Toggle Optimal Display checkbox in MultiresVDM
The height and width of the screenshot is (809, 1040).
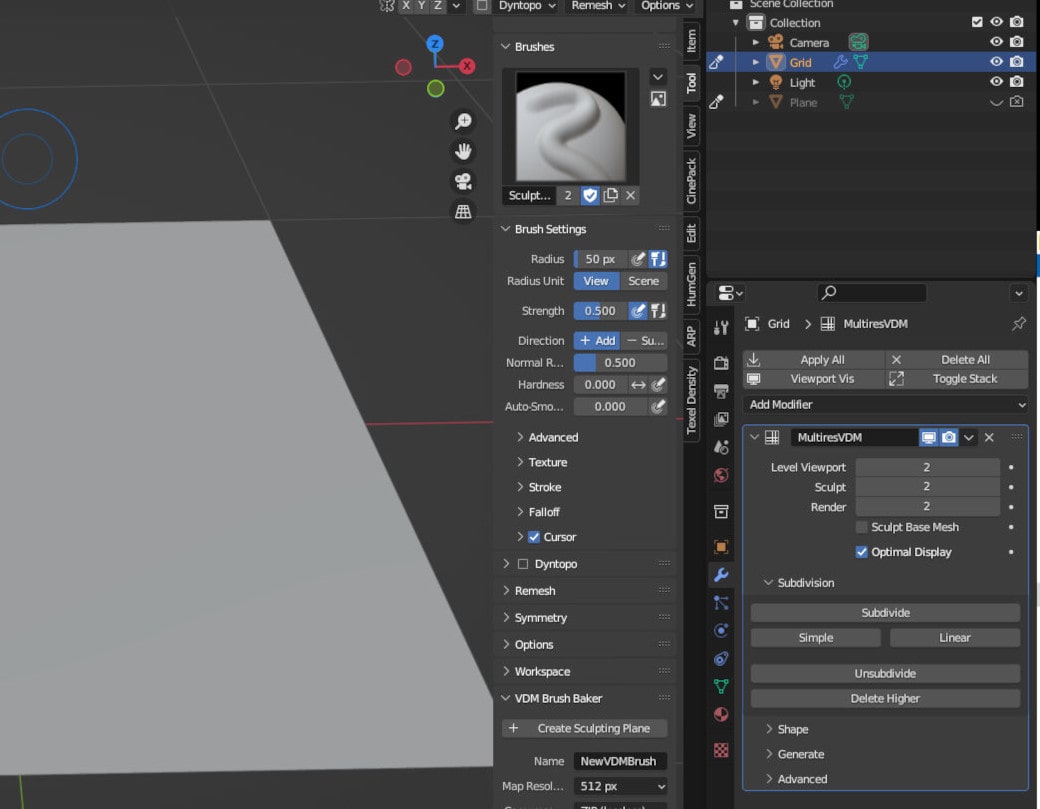(x=861, y=551)
